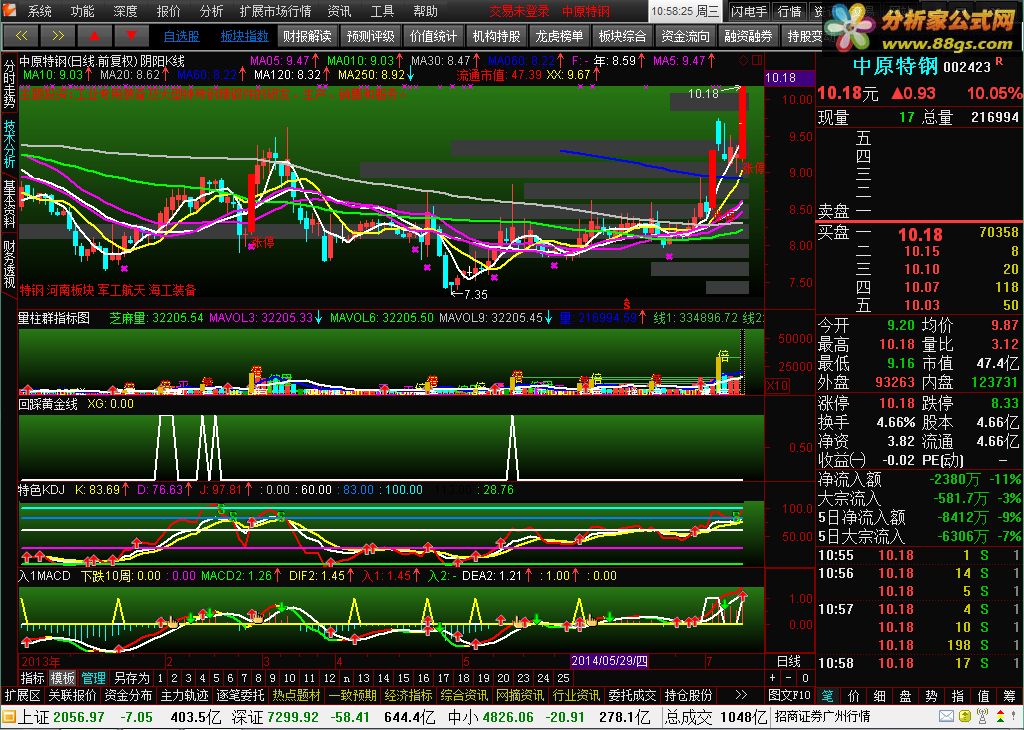This screenshot has width=1024, height=730.
Task: Click the 日线 period label
Action: [789, 661]
